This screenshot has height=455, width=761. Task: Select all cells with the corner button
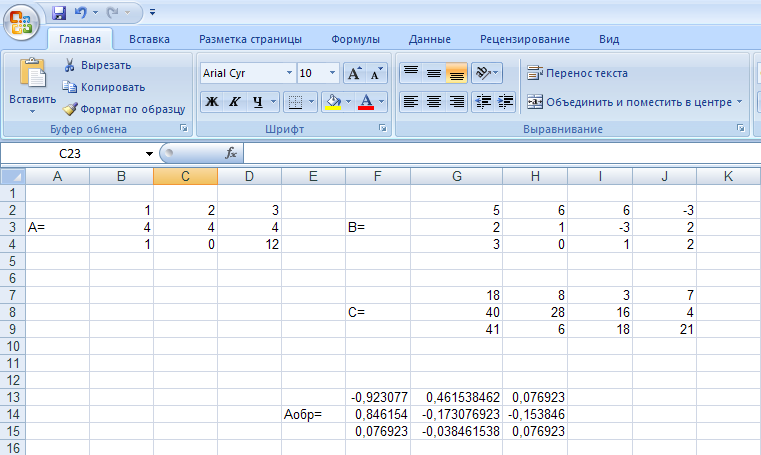point(13,176)
